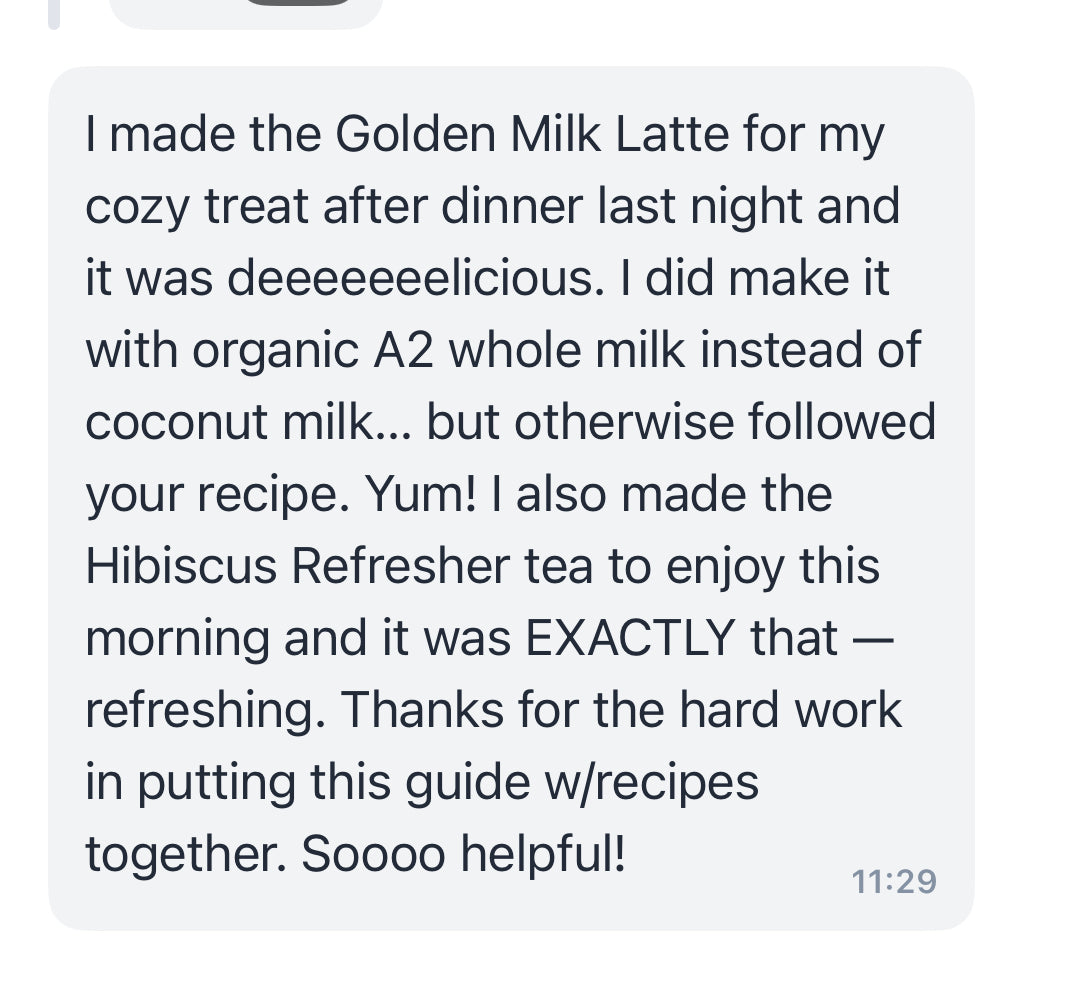This screenshot has width=1088, height=988.
Task: Click the word "deeeeeeelicious" in the message
Action: point(411,278)
